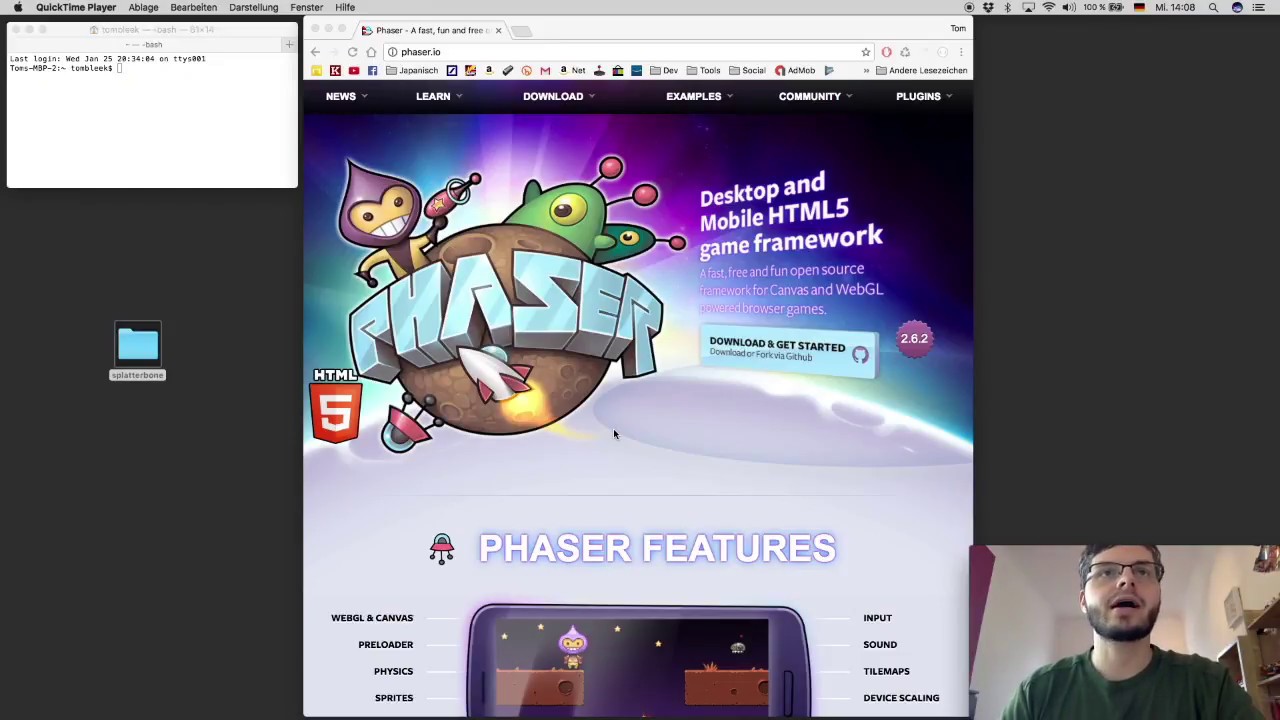Click the site info icon beside phaser.io

coord(393,52)
